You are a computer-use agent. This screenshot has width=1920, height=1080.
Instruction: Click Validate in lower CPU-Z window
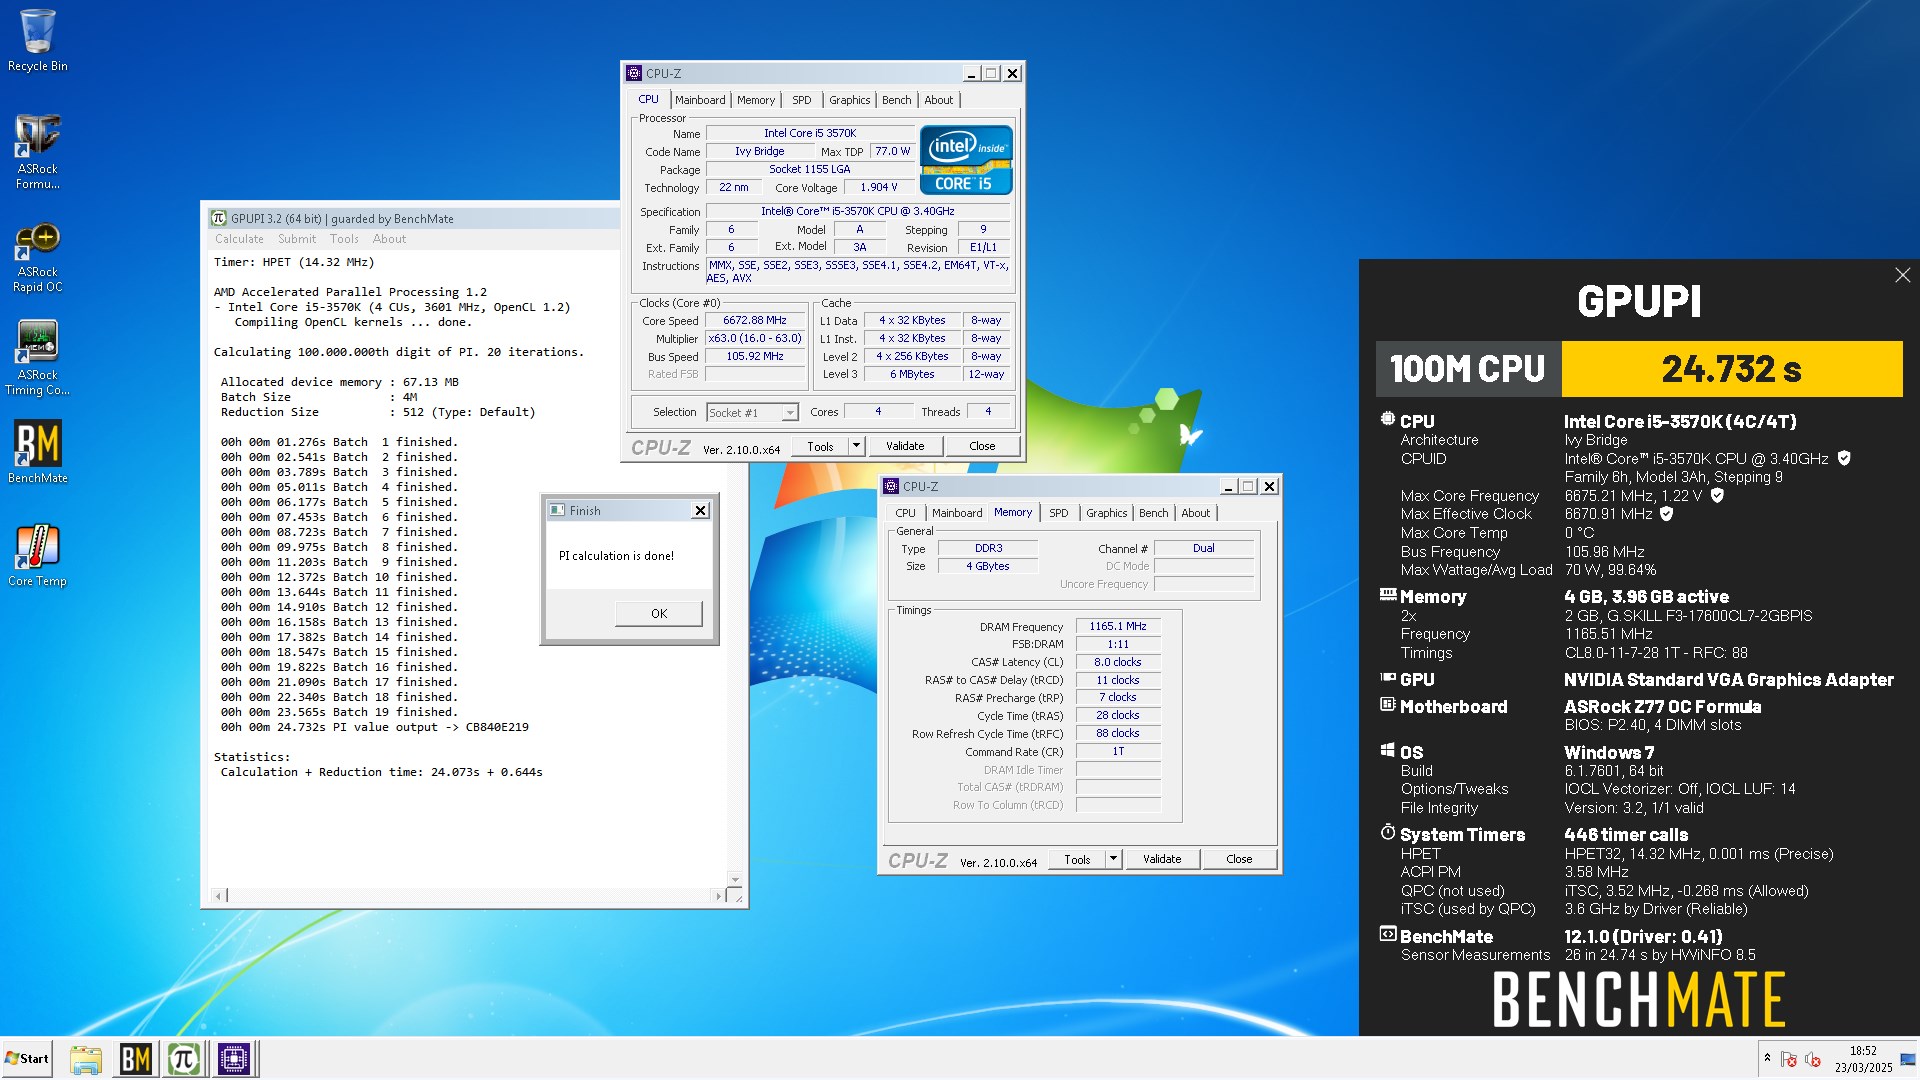click(1162, 859)
